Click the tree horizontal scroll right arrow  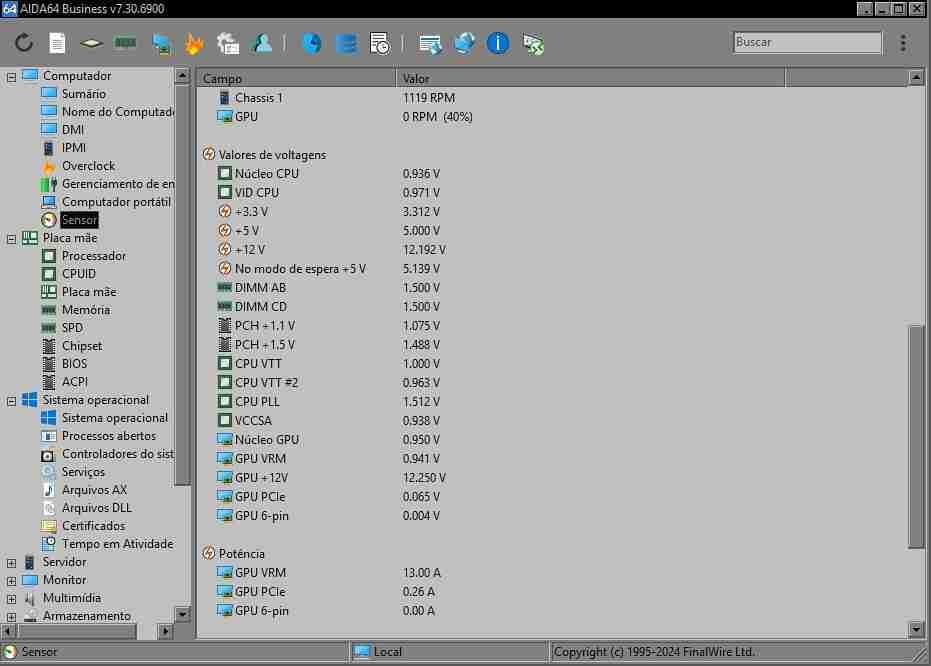click(x=166, y=631)
